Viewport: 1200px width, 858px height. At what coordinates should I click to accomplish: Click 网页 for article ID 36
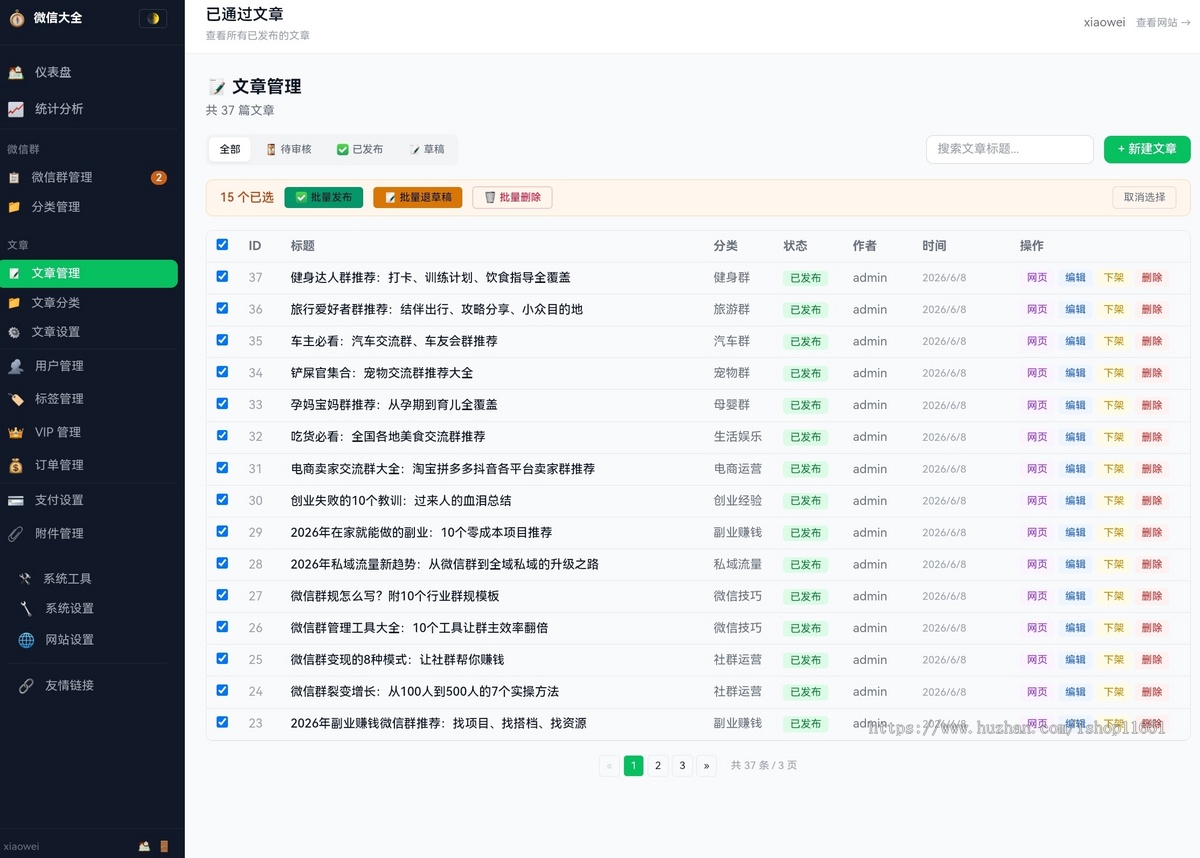(1037, 310)
